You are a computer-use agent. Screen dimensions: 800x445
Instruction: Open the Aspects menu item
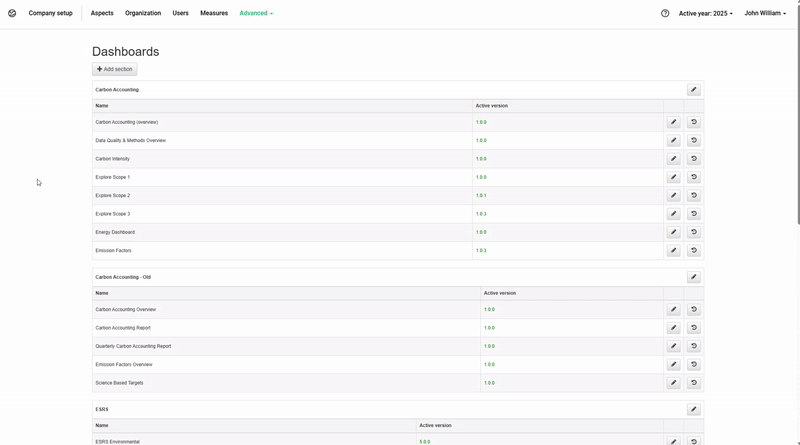click(102, 13)
